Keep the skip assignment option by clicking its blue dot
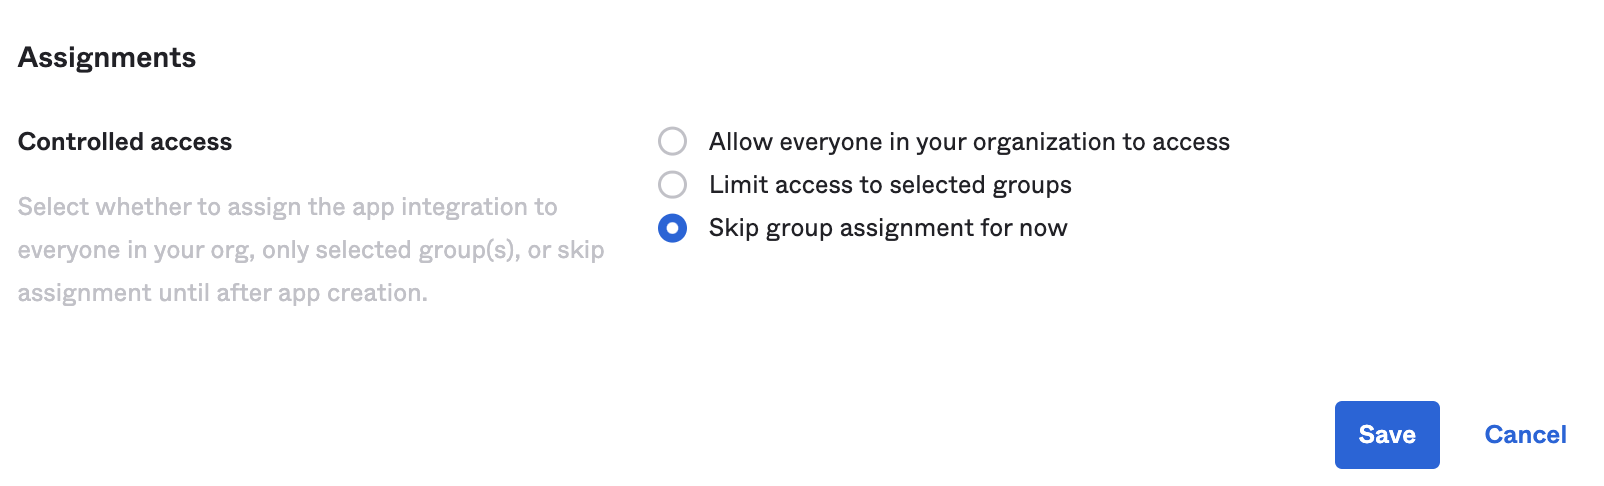Screen dimensions: 1604x486 672,228
